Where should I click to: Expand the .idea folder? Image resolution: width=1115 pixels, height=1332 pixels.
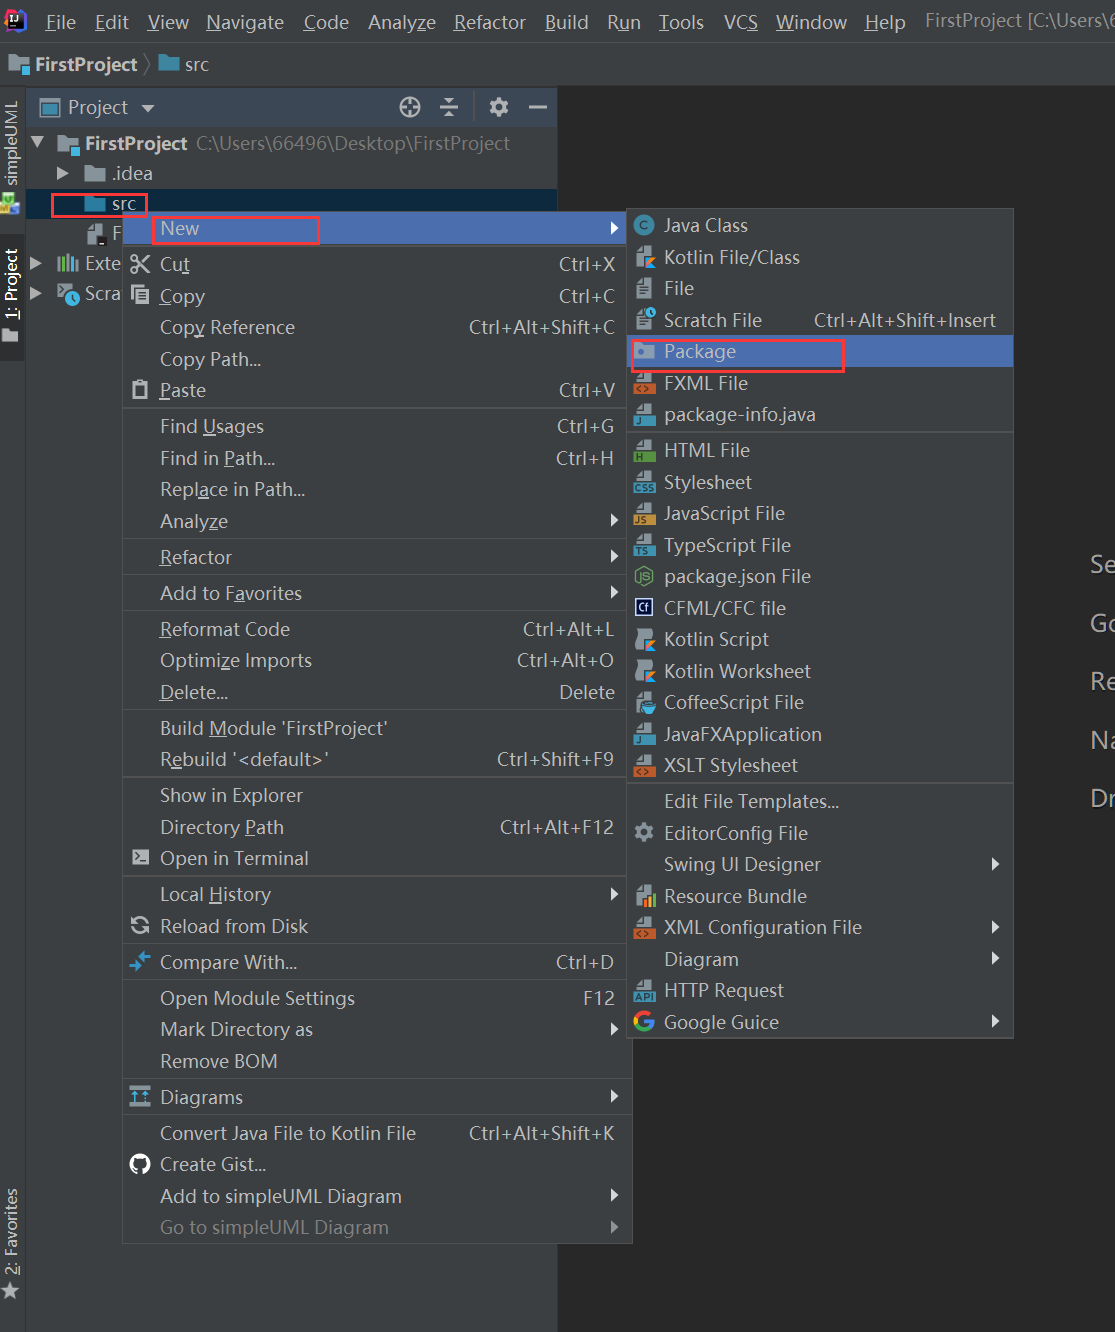(63, 173)
